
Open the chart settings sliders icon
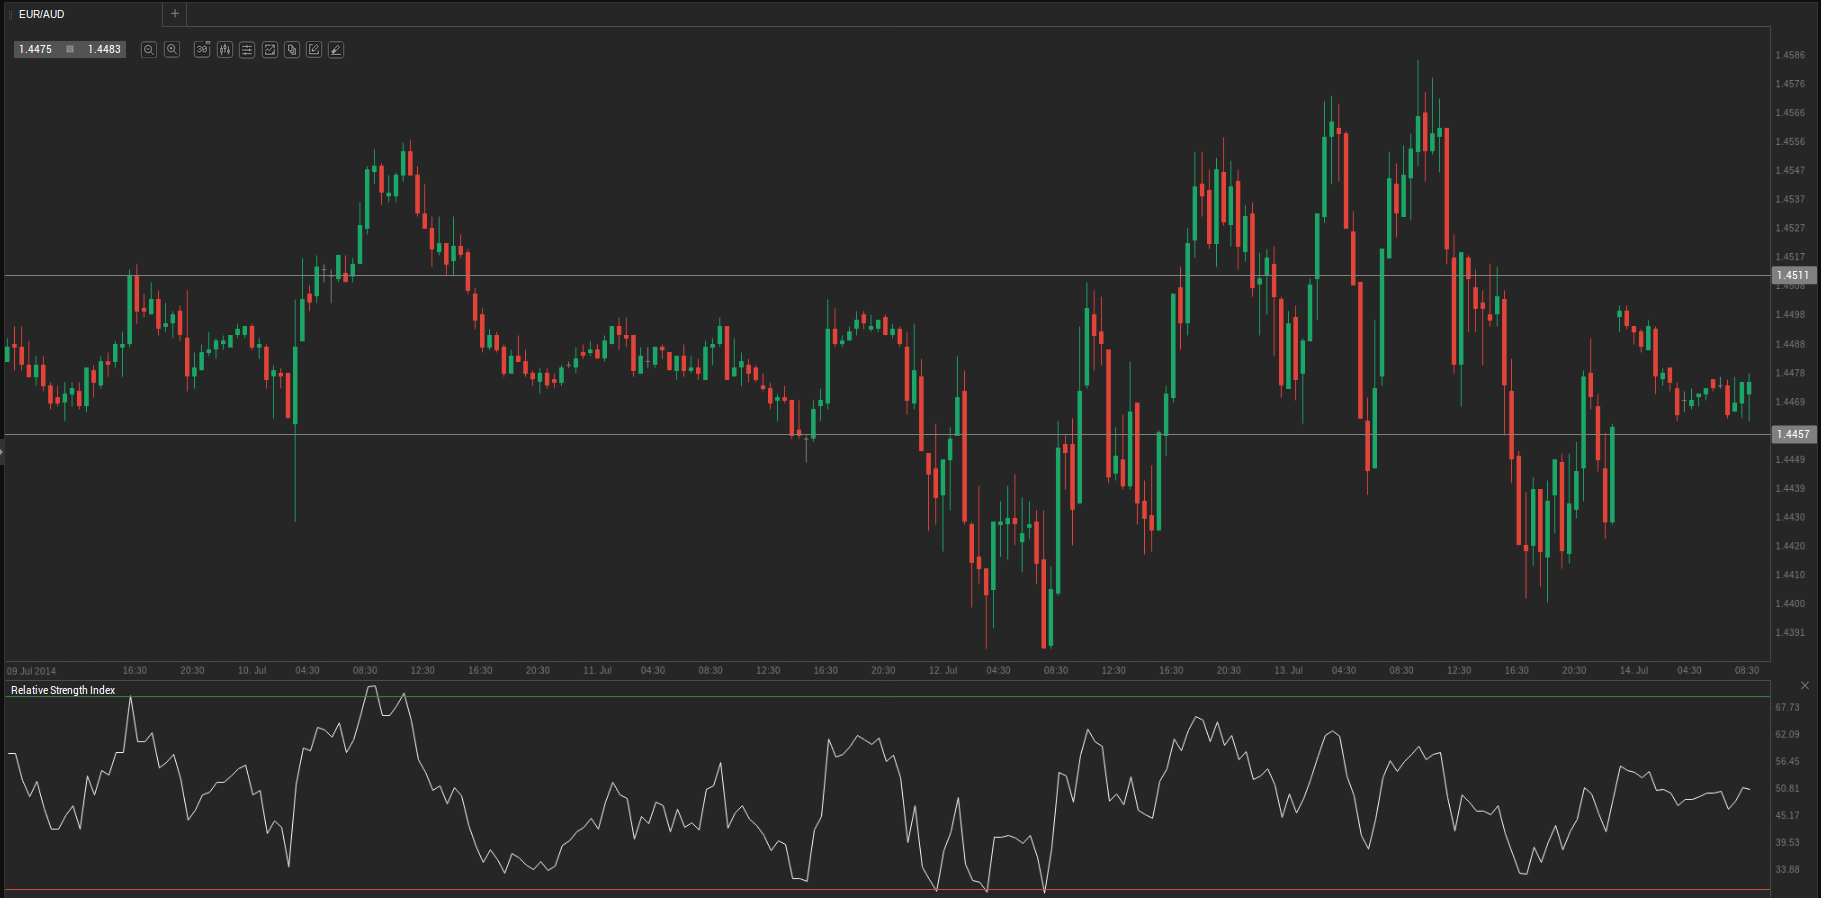(247, 49)
